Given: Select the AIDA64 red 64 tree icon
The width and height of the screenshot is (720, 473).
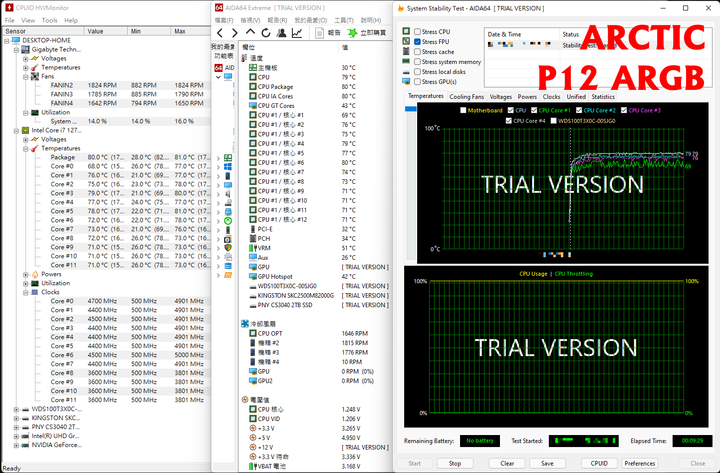Looking at the screenshot, I should [219, 68].
